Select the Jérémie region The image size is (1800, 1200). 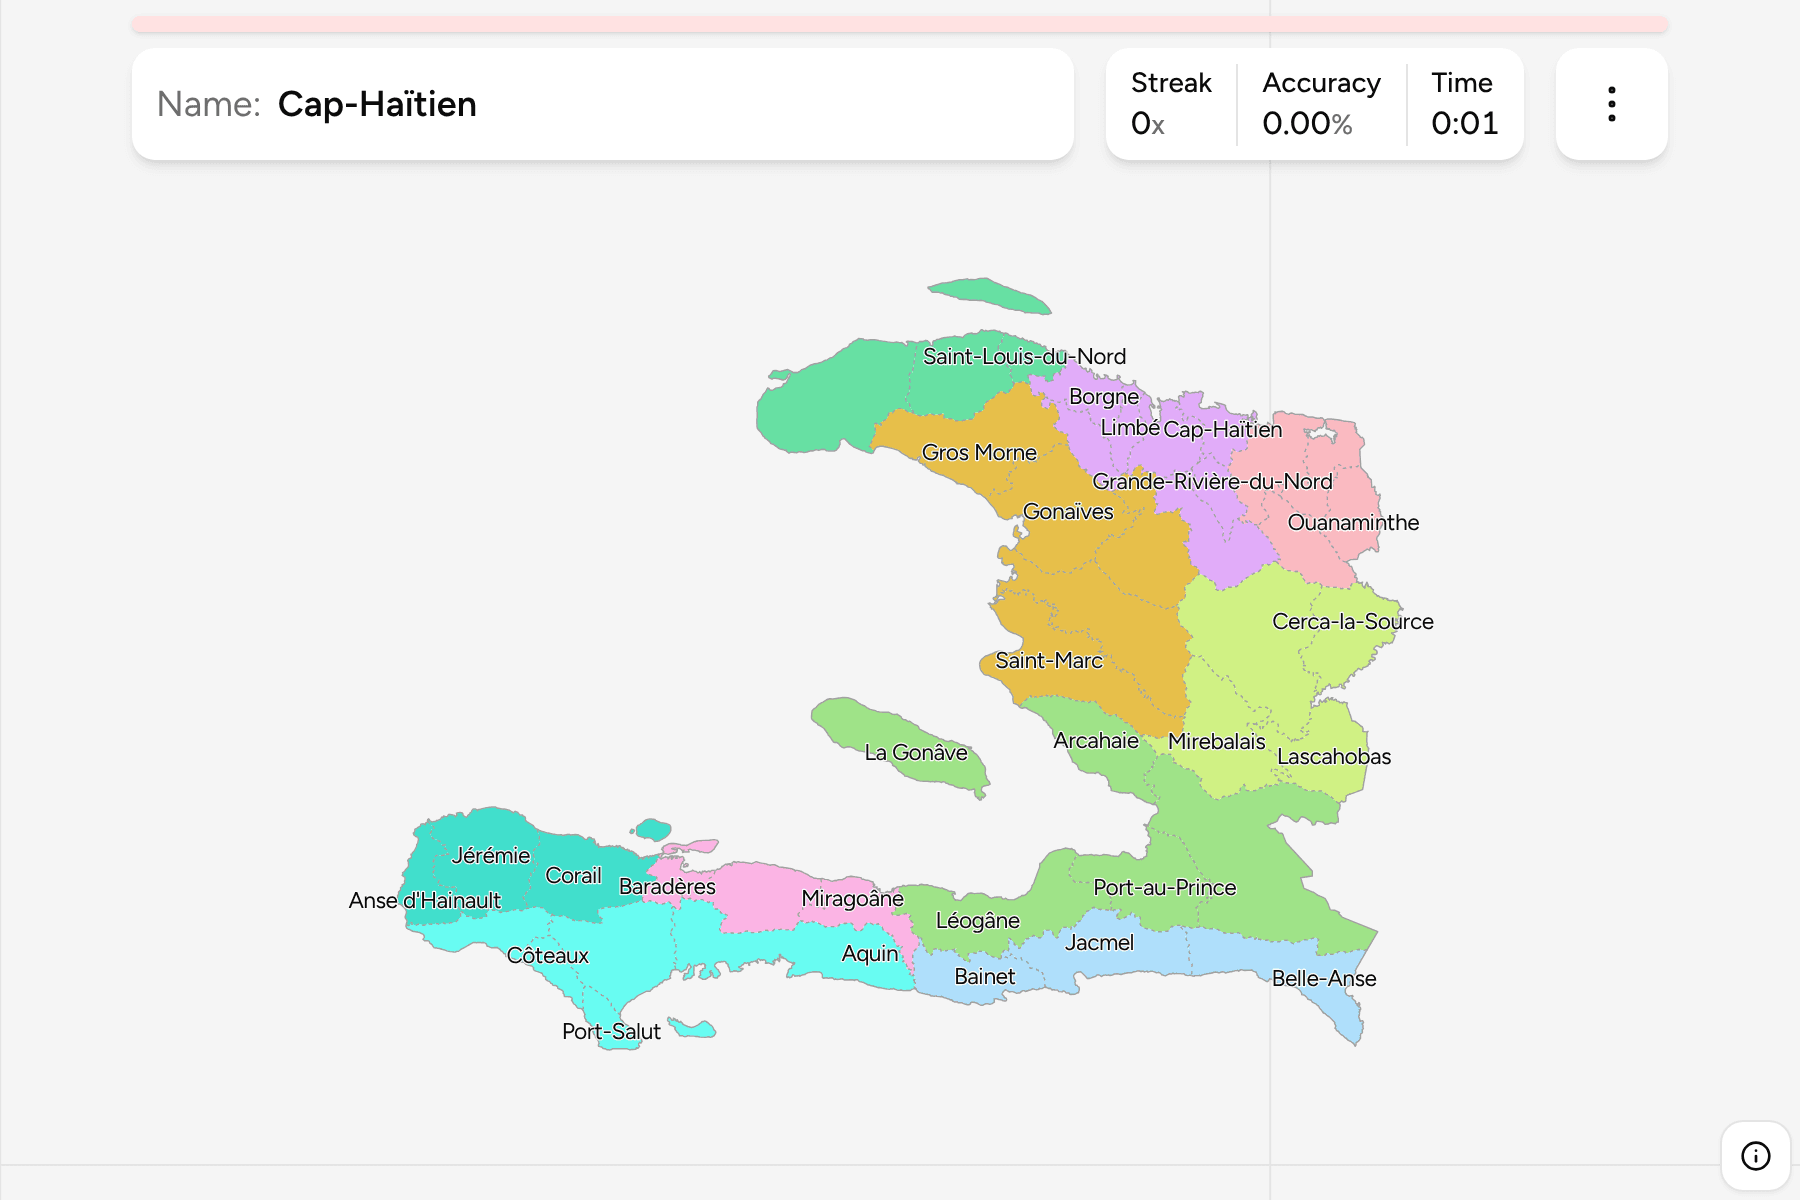point(491,856)
